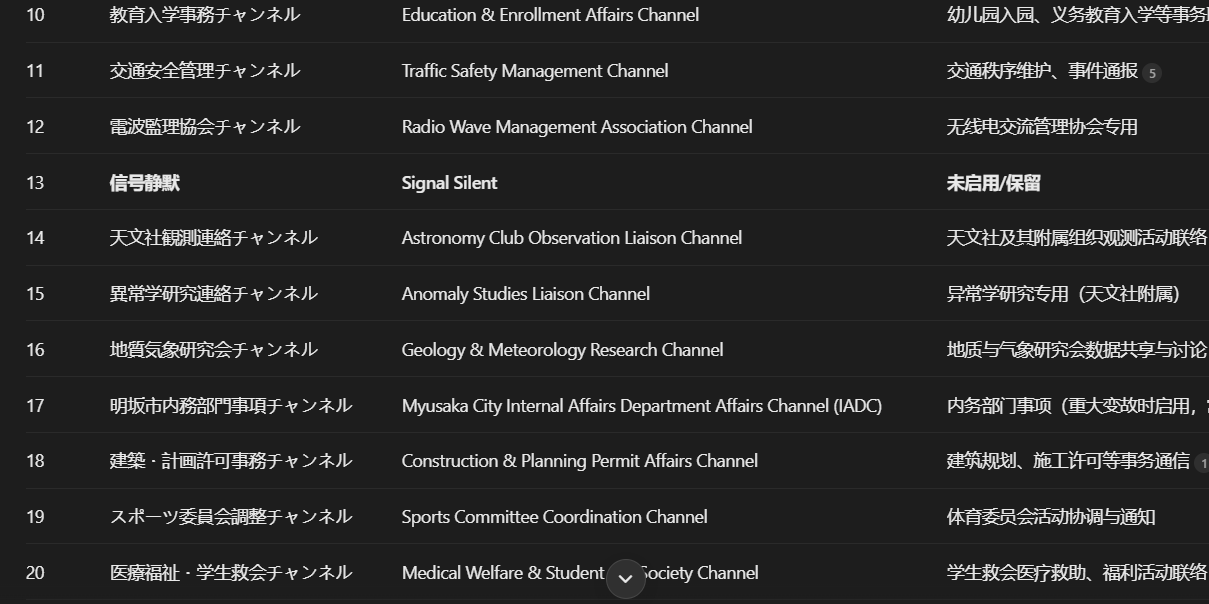Click the "信号静默" row title
Screen dimensions: 1209x604
click(x=145, y=183)
